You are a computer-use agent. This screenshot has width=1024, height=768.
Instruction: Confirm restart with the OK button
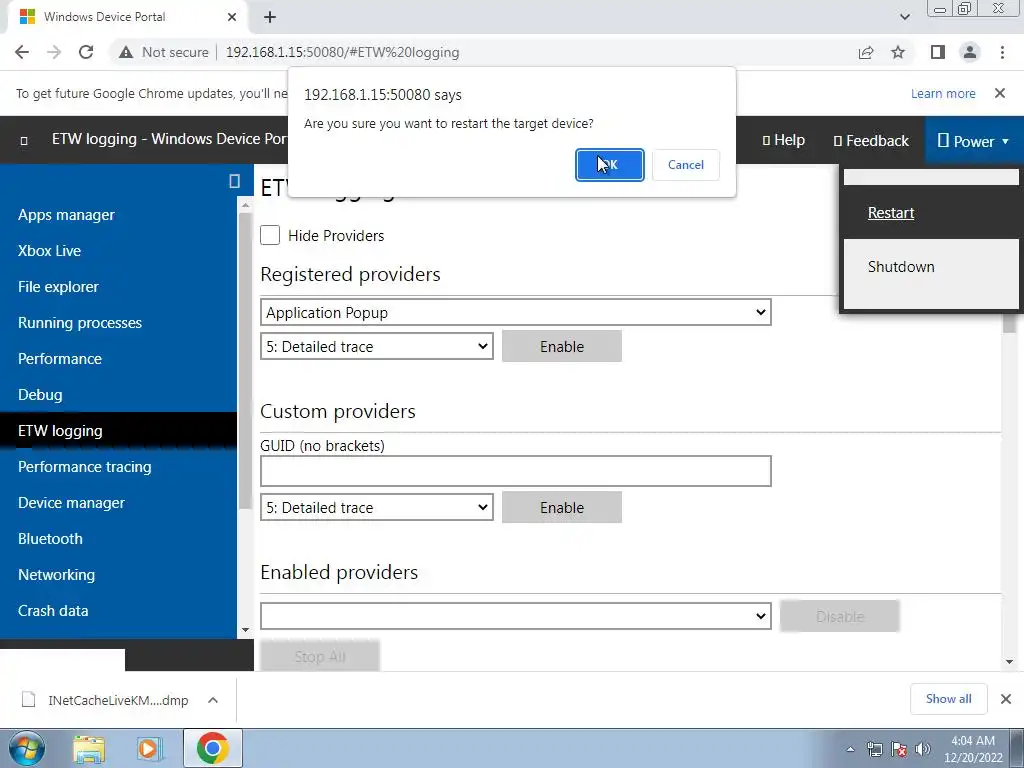coord(609,165)
